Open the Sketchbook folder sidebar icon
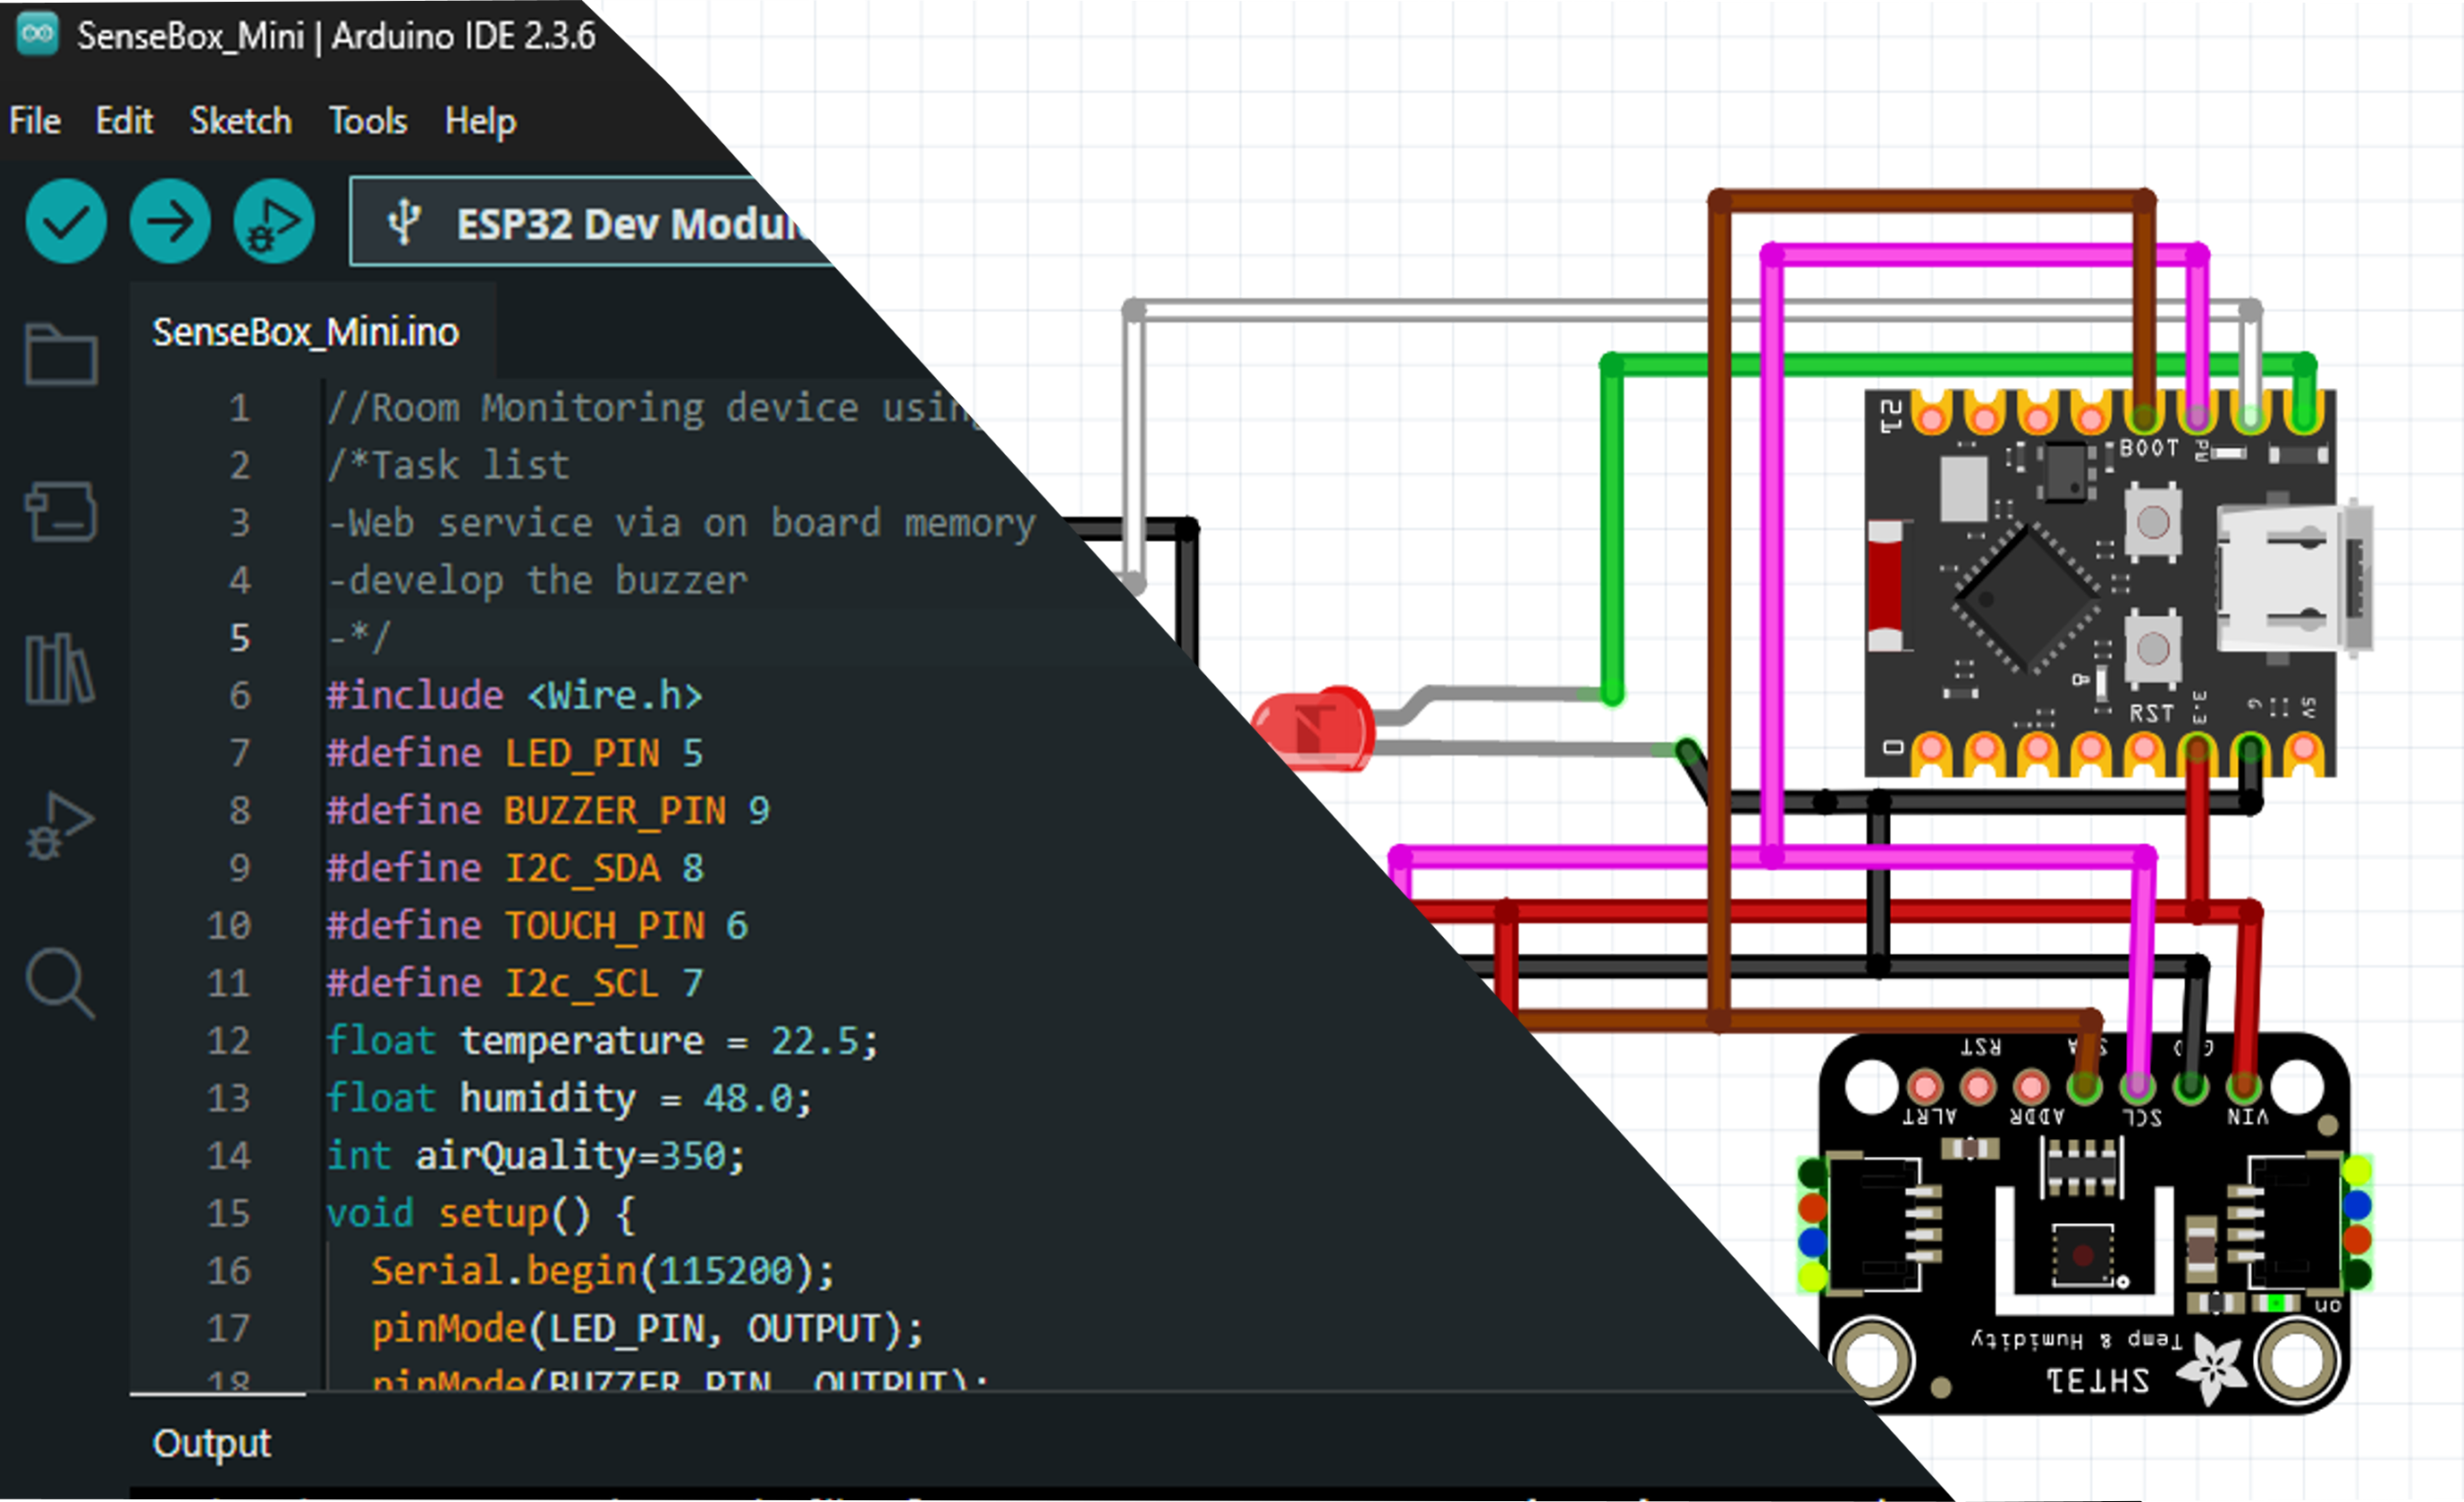 coord(61,354)
